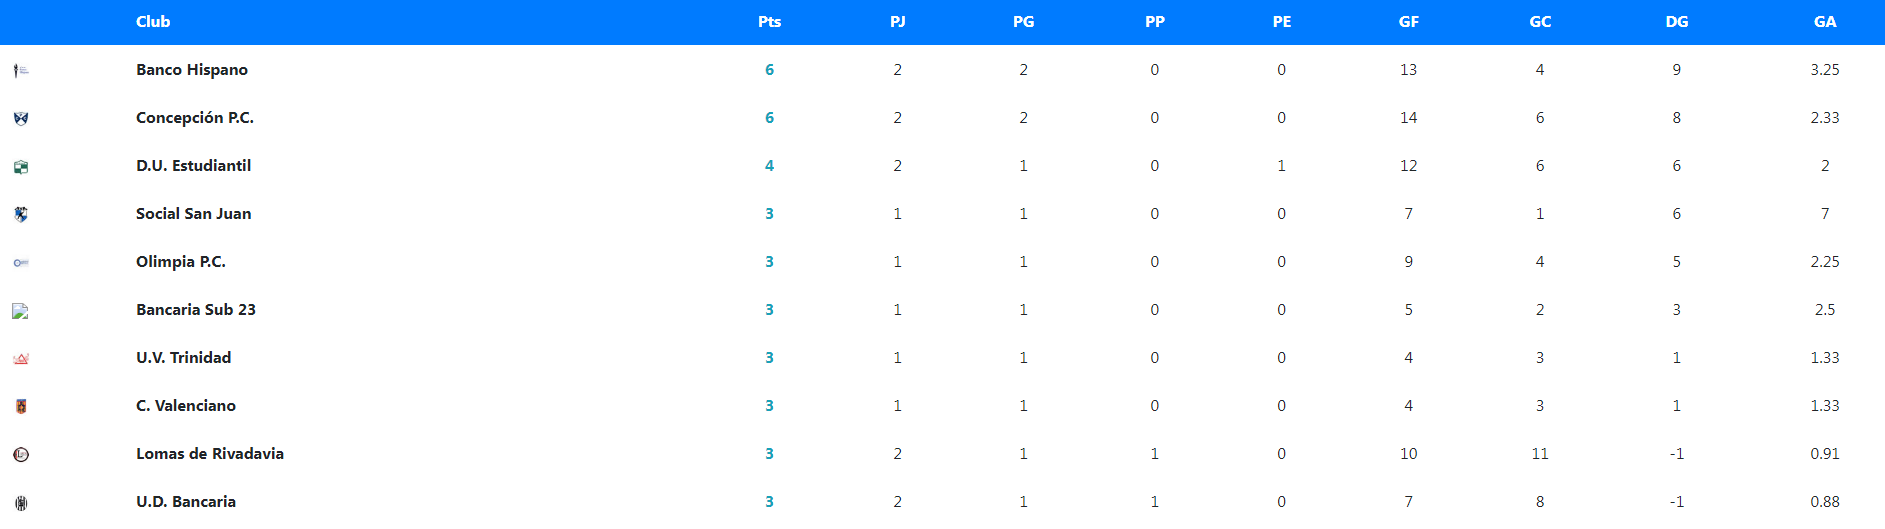The image size is (1885, 529).
Task: Click the GA column header
Action: [x=1825, y=22]
